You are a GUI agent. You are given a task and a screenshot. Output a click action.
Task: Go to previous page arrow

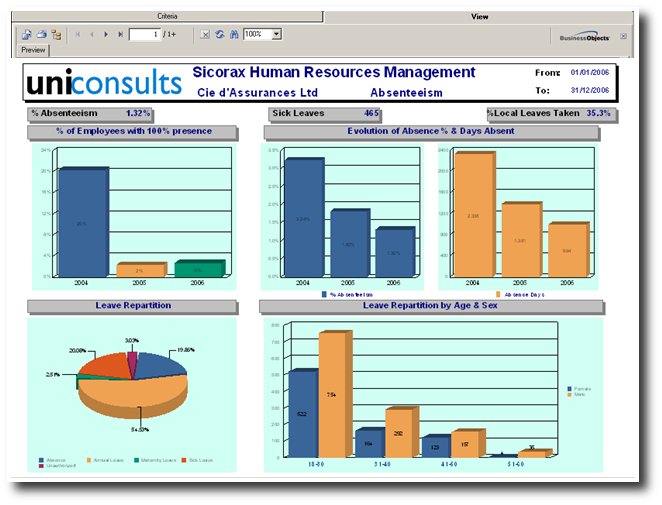92,34
